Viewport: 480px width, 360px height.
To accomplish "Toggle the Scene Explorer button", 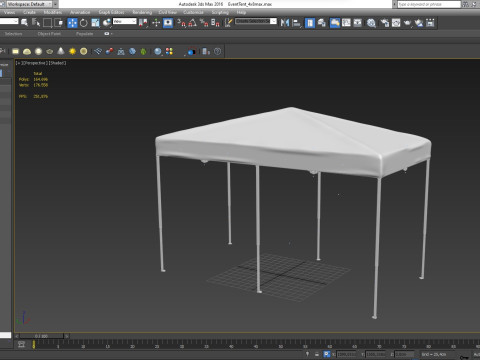I will pyautogui.click(x=310, y=23).
